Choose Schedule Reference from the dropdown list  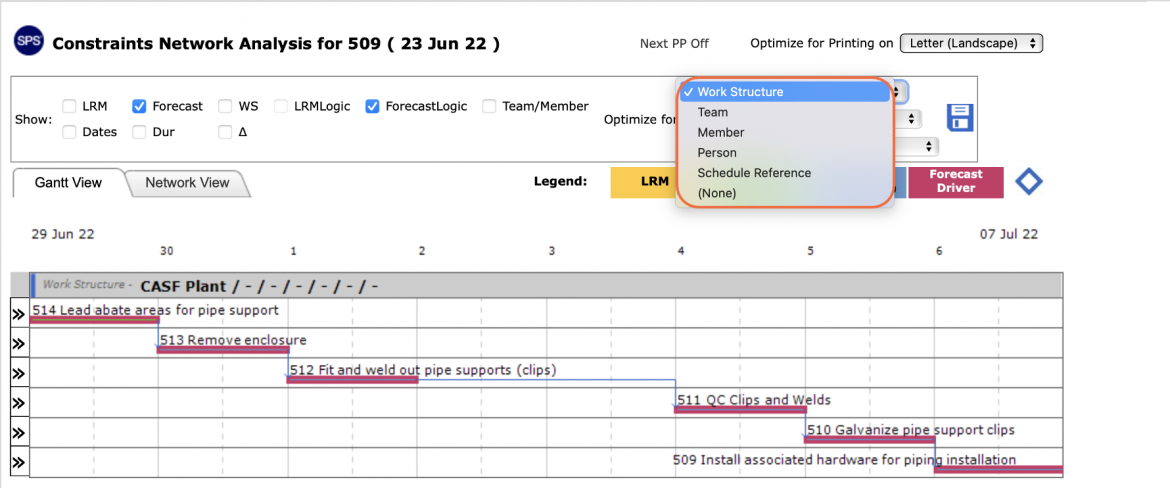click(786, 172)
